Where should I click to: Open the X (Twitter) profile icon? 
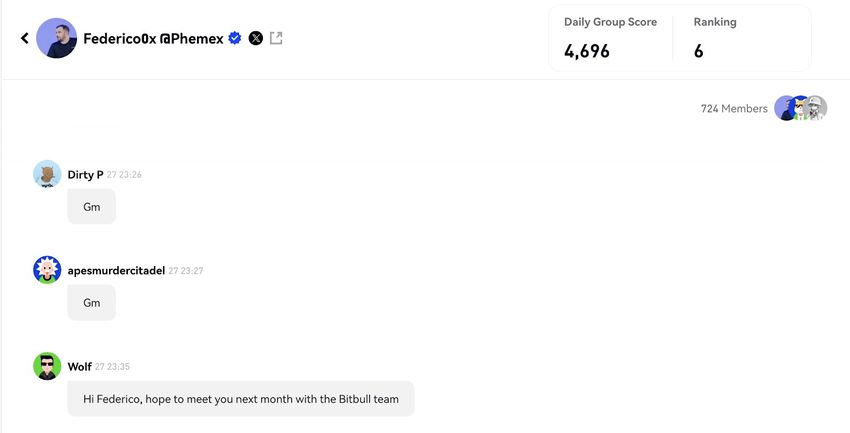click(x=255, y=38)
